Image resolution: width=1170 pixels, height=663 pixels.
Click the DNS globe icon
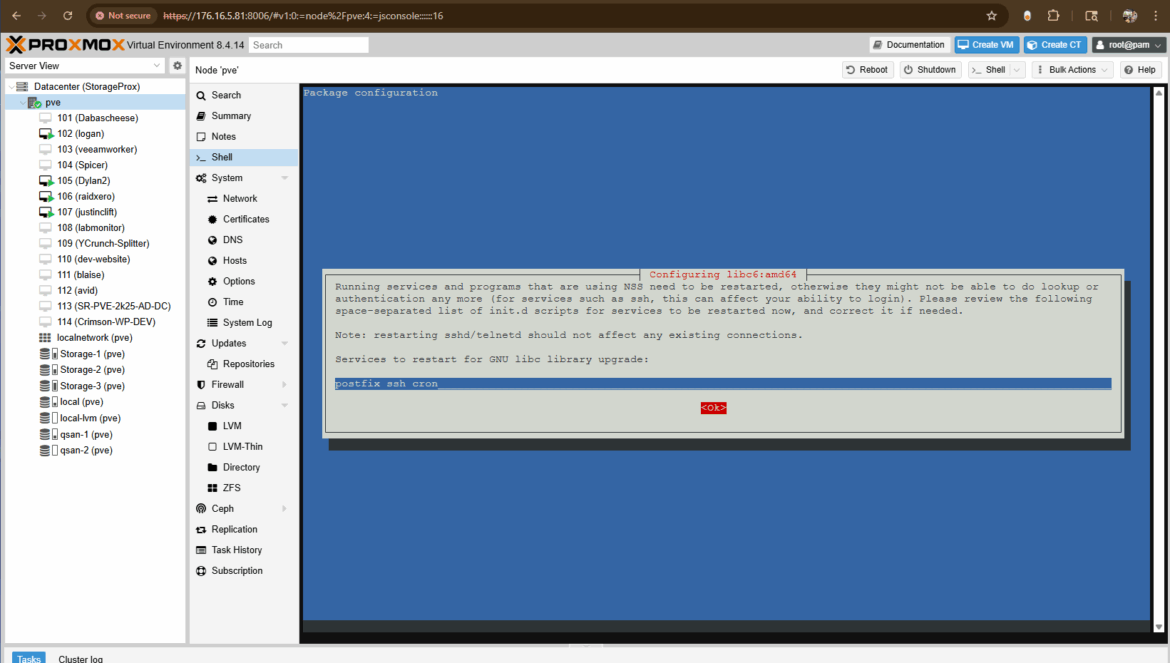(212, 240)
